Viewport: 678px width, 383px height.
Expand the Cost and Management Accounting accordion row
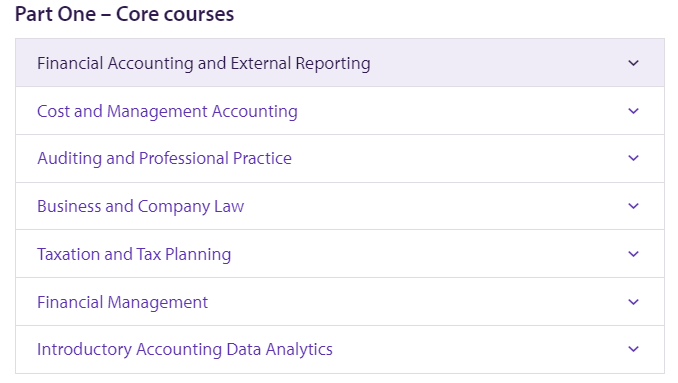tap(340, 111)
